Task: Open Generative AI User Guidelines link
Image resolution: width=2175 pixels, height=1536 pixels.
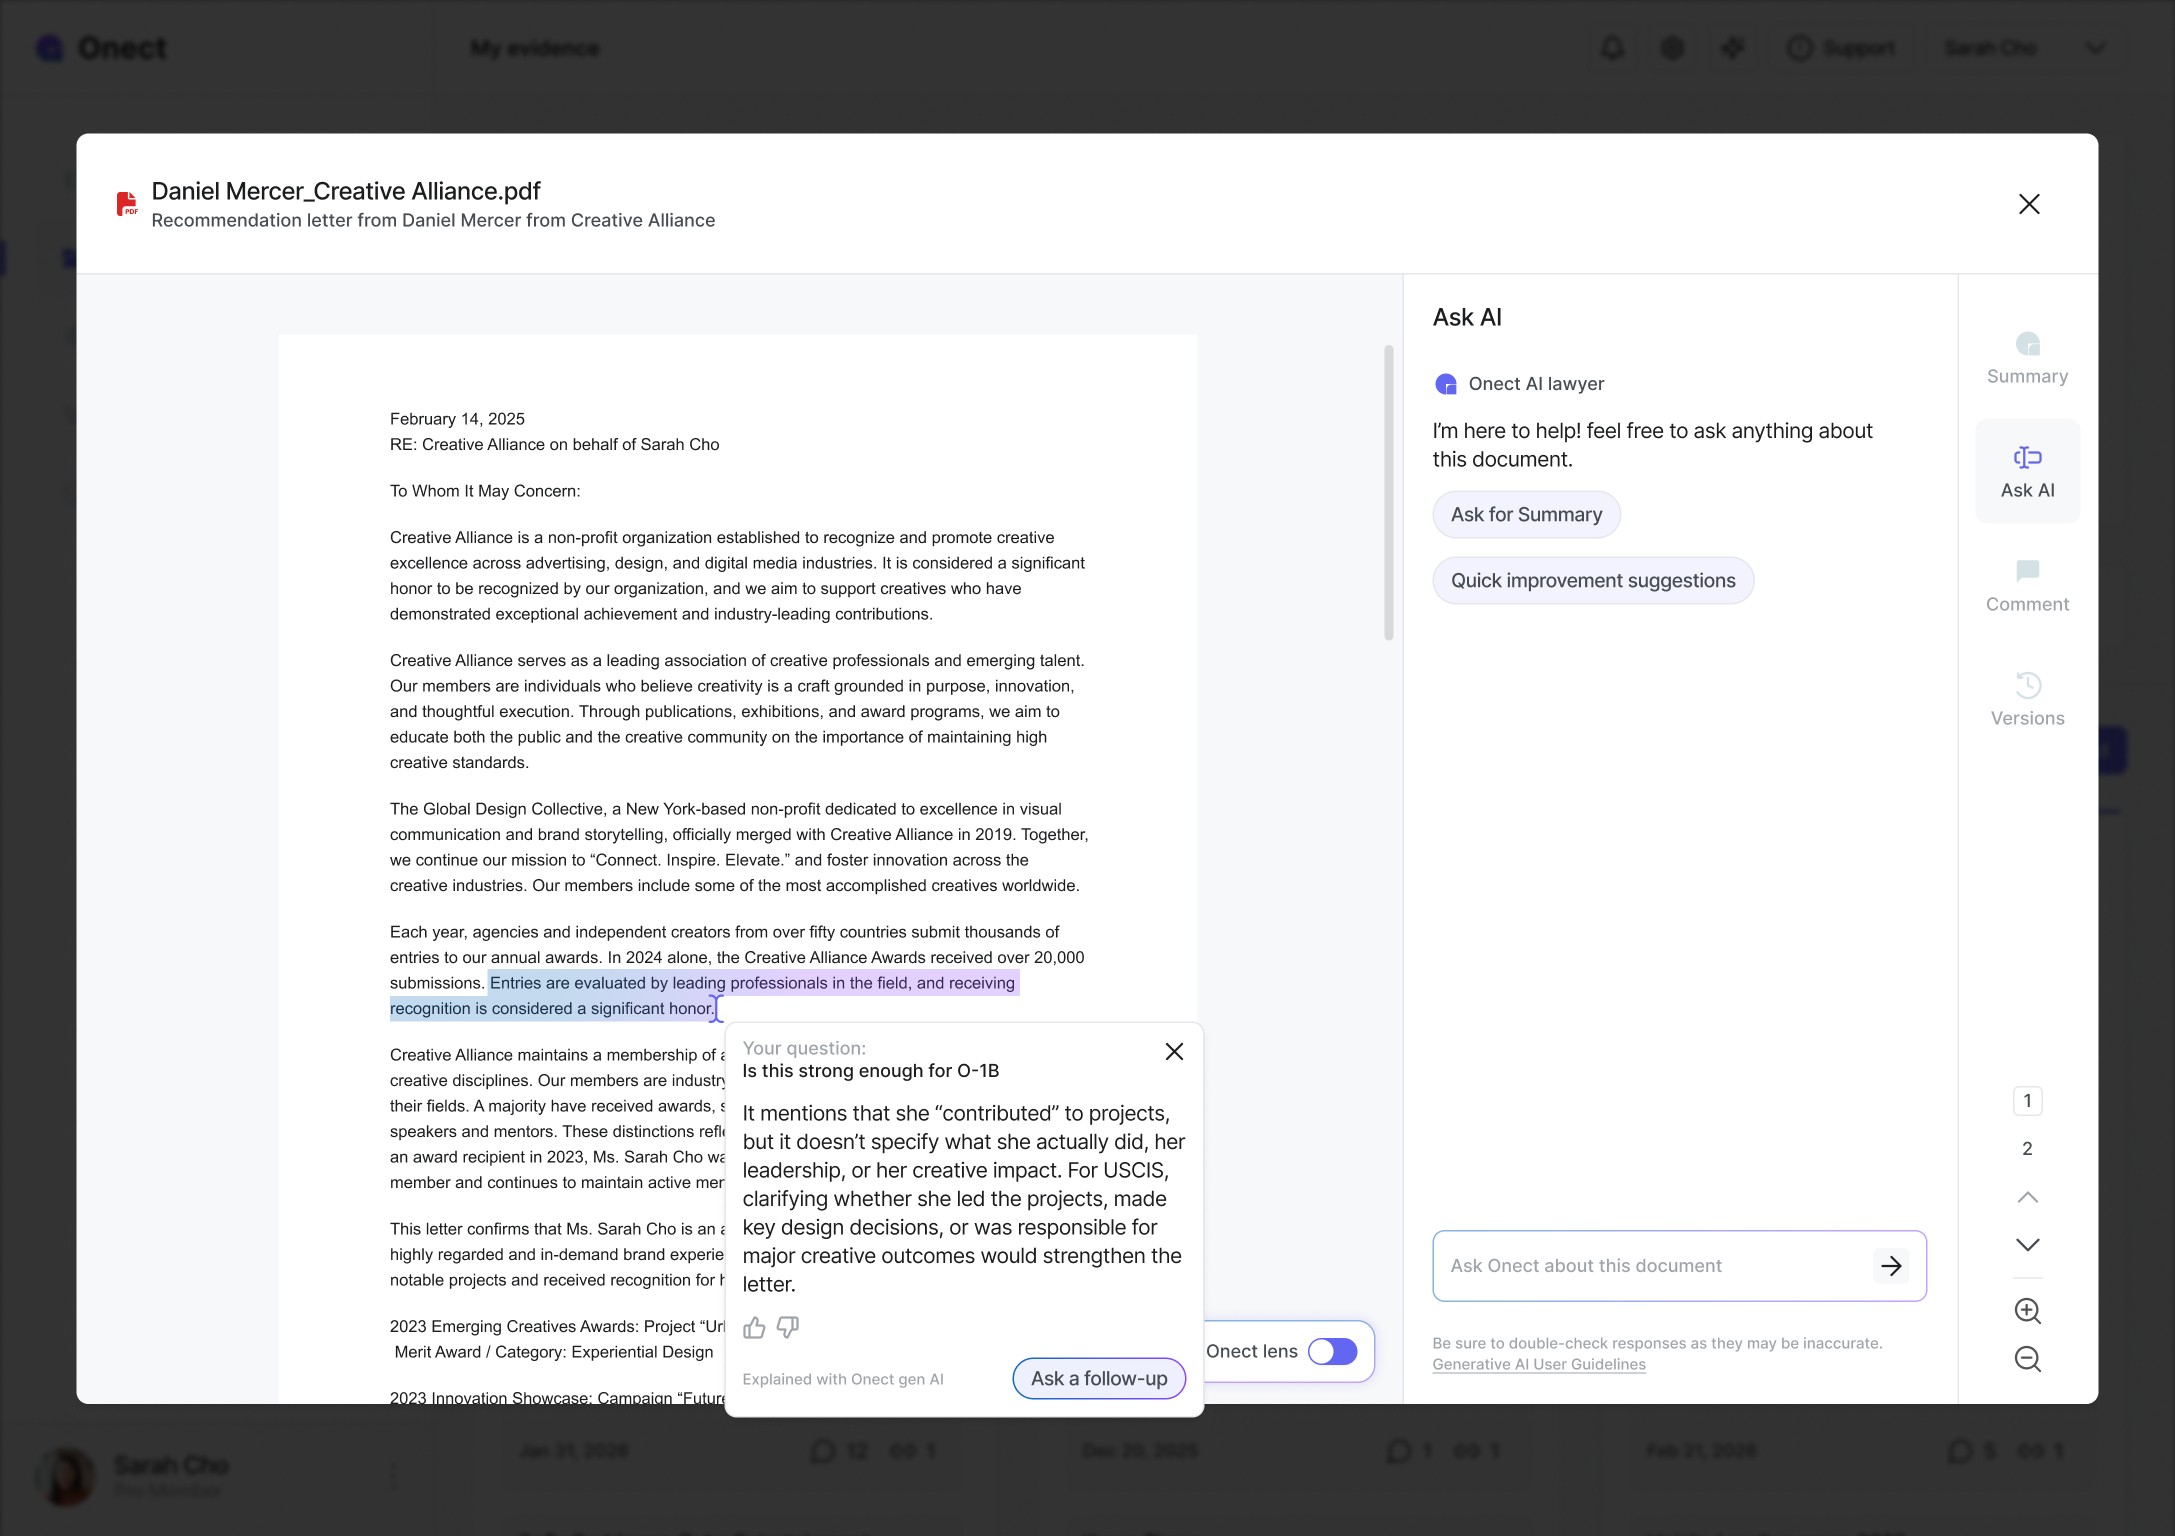Action: point(1538,1364)
